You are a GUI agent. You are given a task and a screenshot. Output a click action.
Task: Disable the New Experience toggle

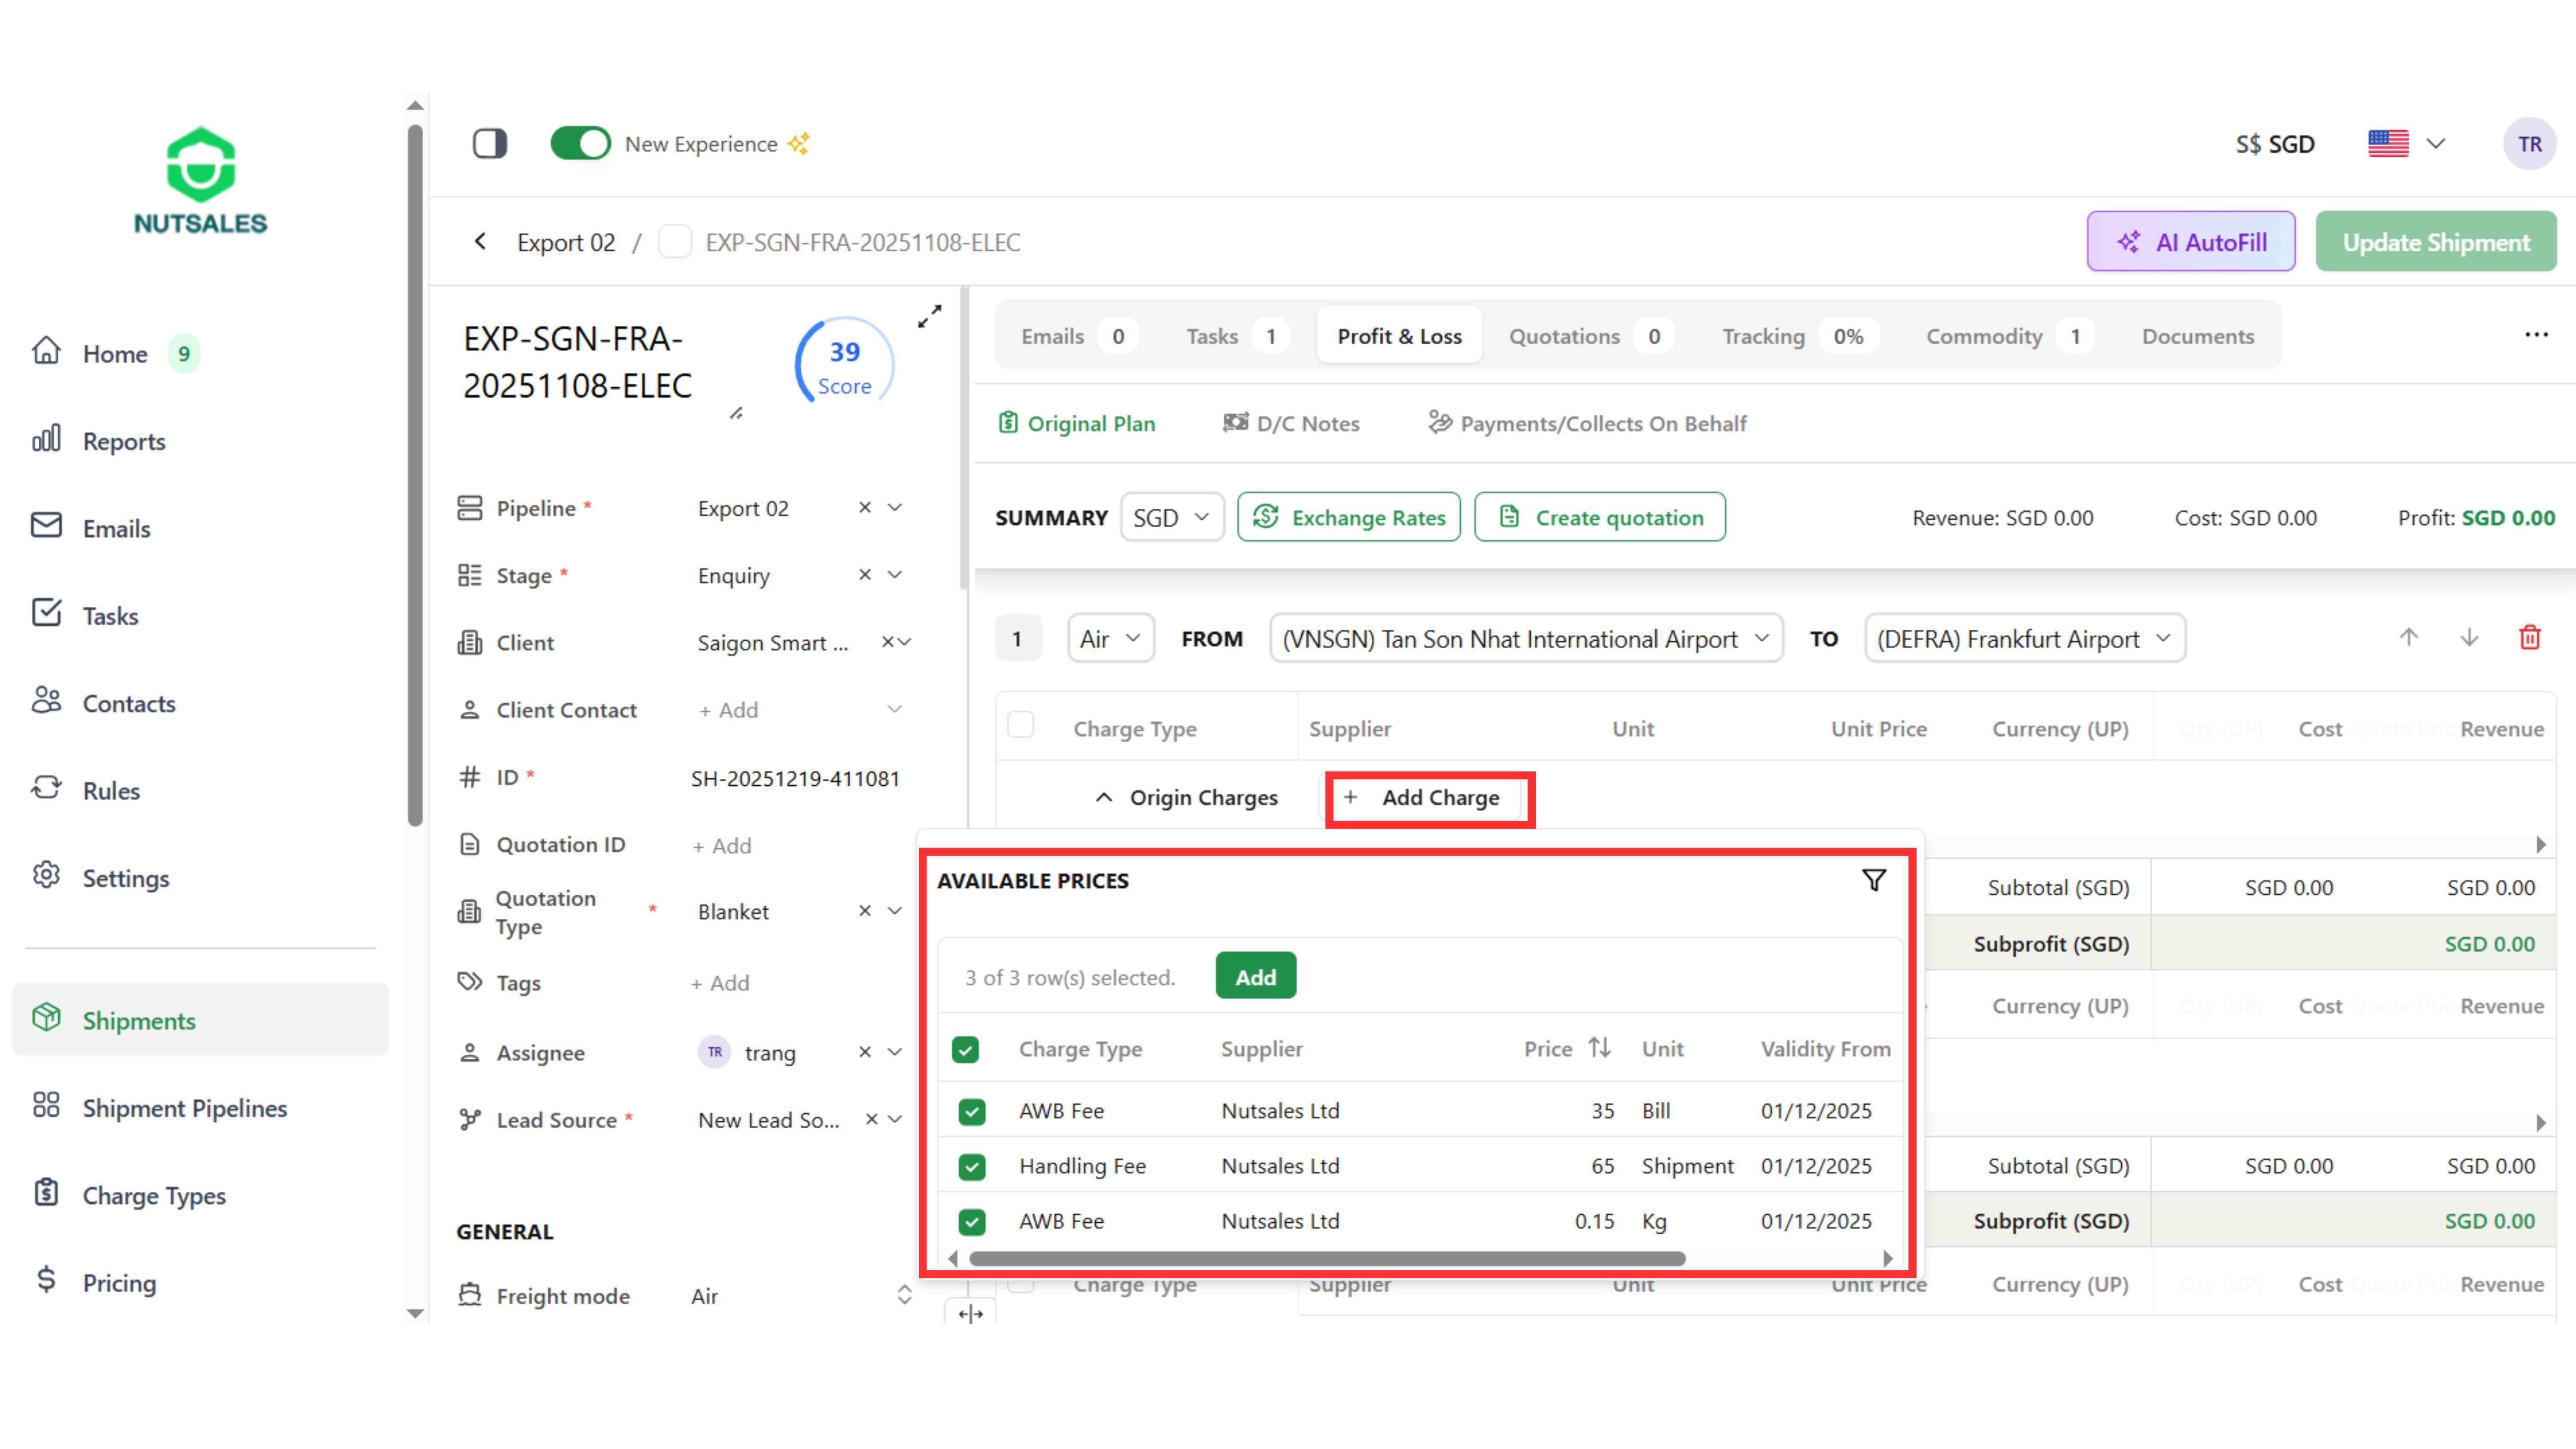580,143
